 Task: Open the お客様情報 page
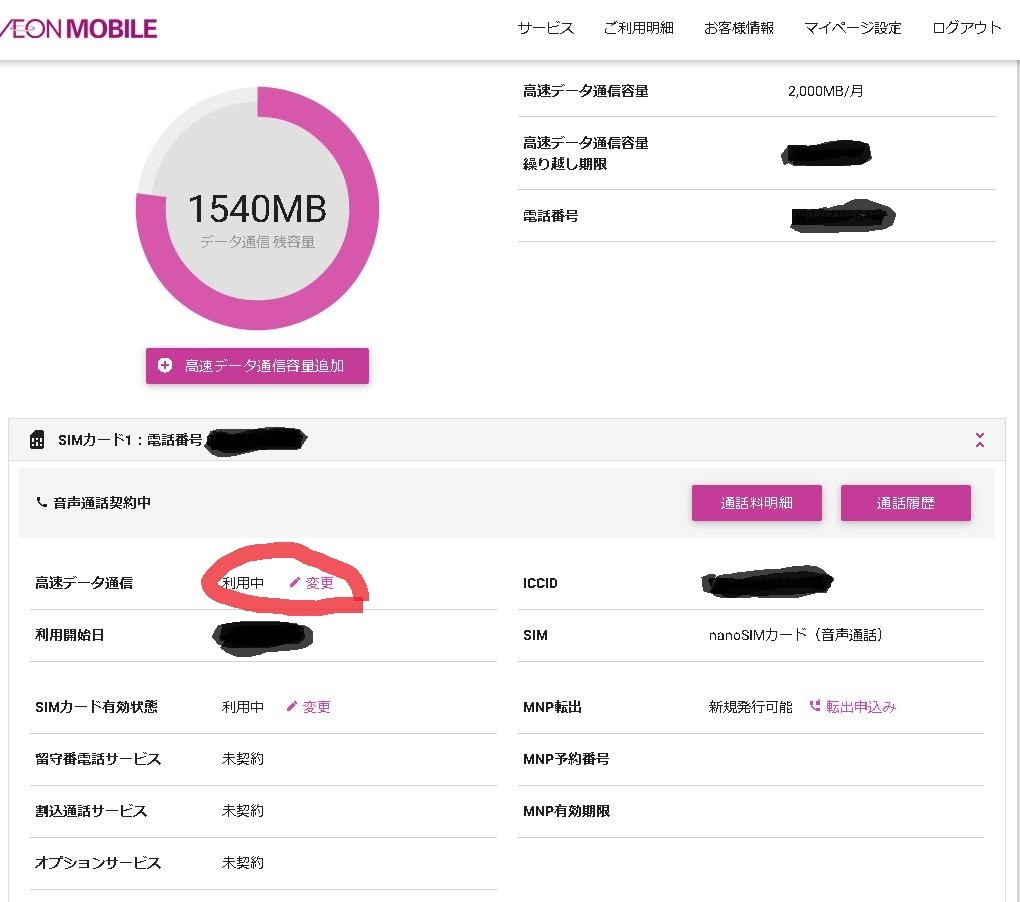(738, 28)
